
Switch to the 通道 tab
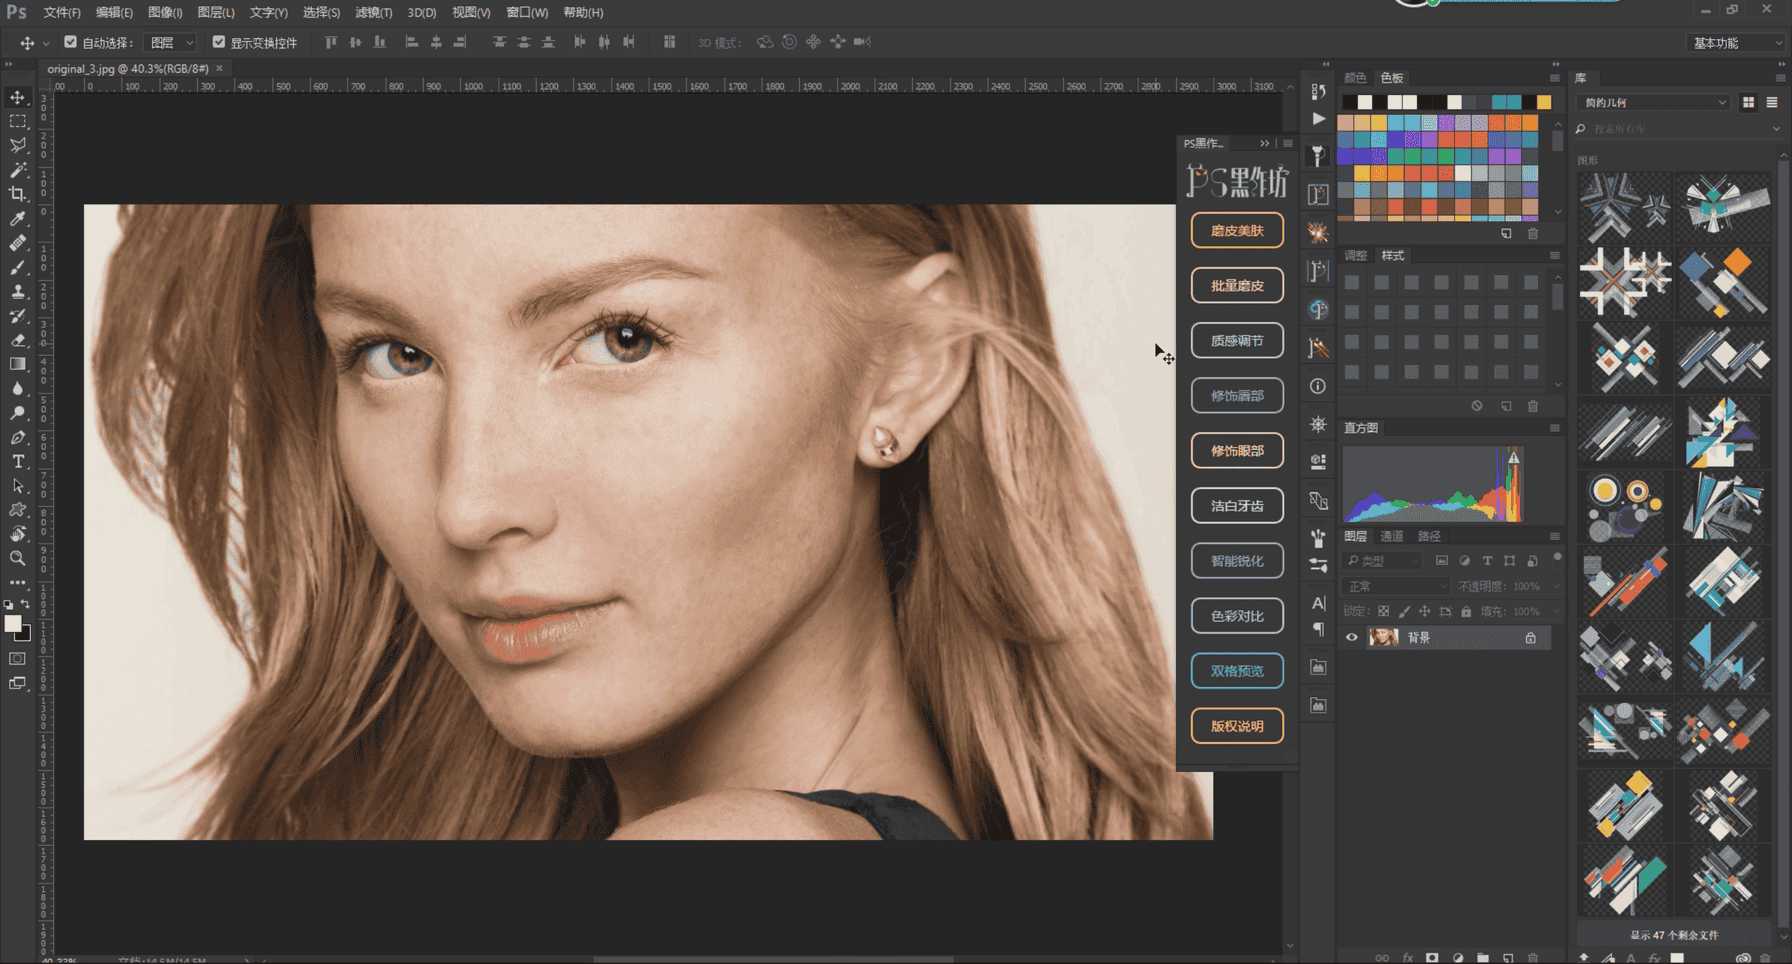[x=1392, y=536]
